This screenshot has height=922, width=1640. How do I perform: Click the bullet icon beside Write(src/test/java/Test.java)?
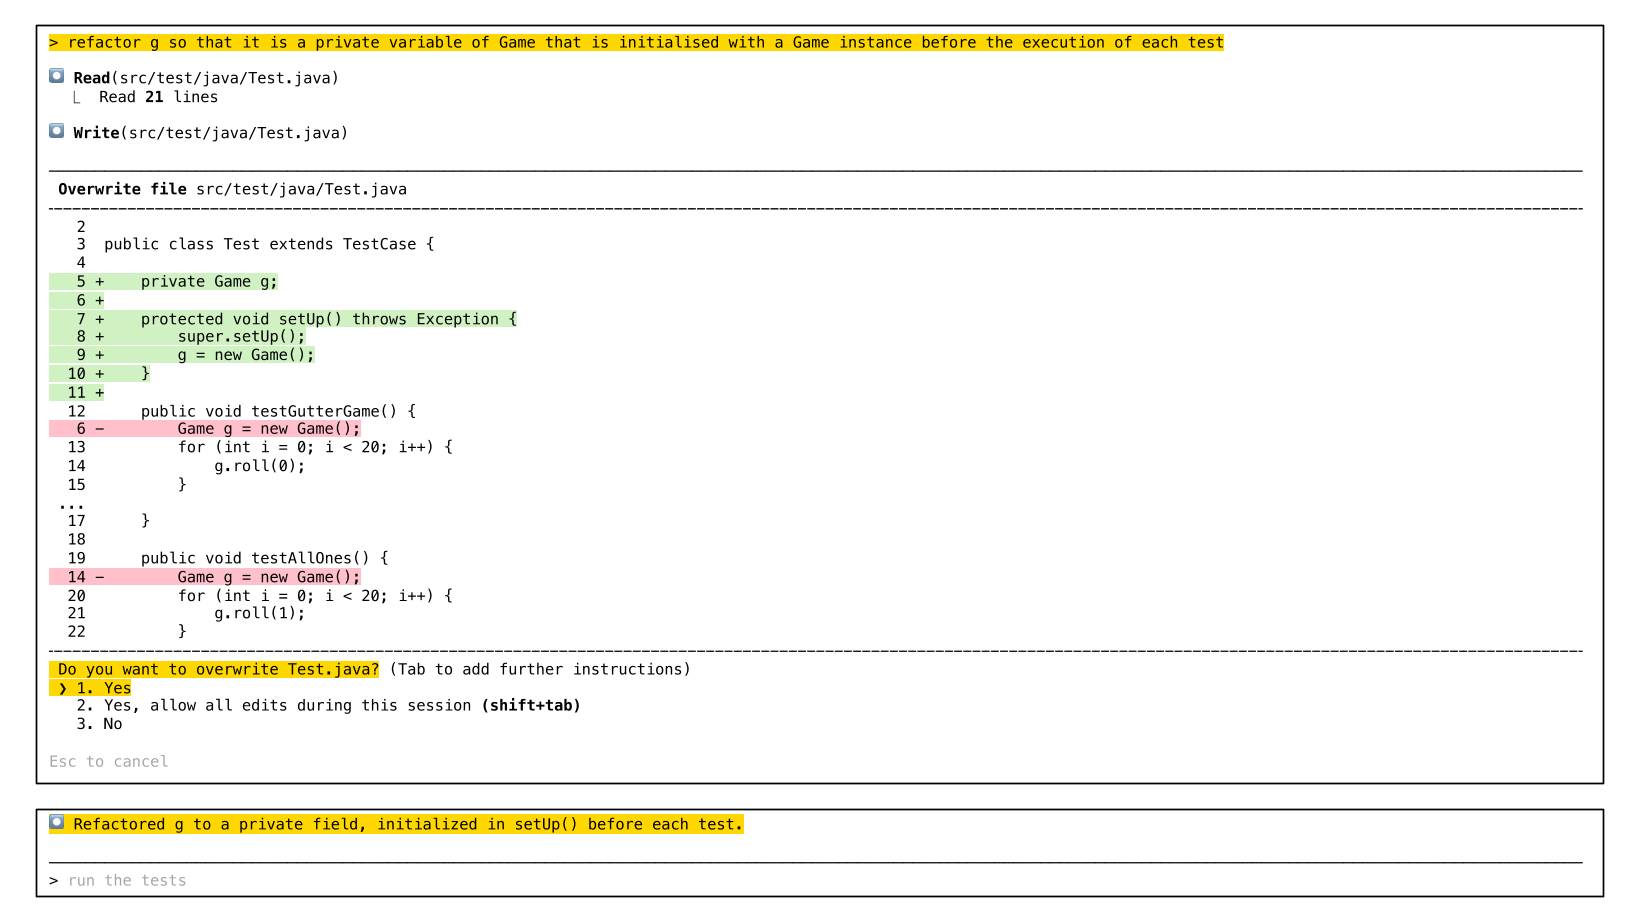57,131
